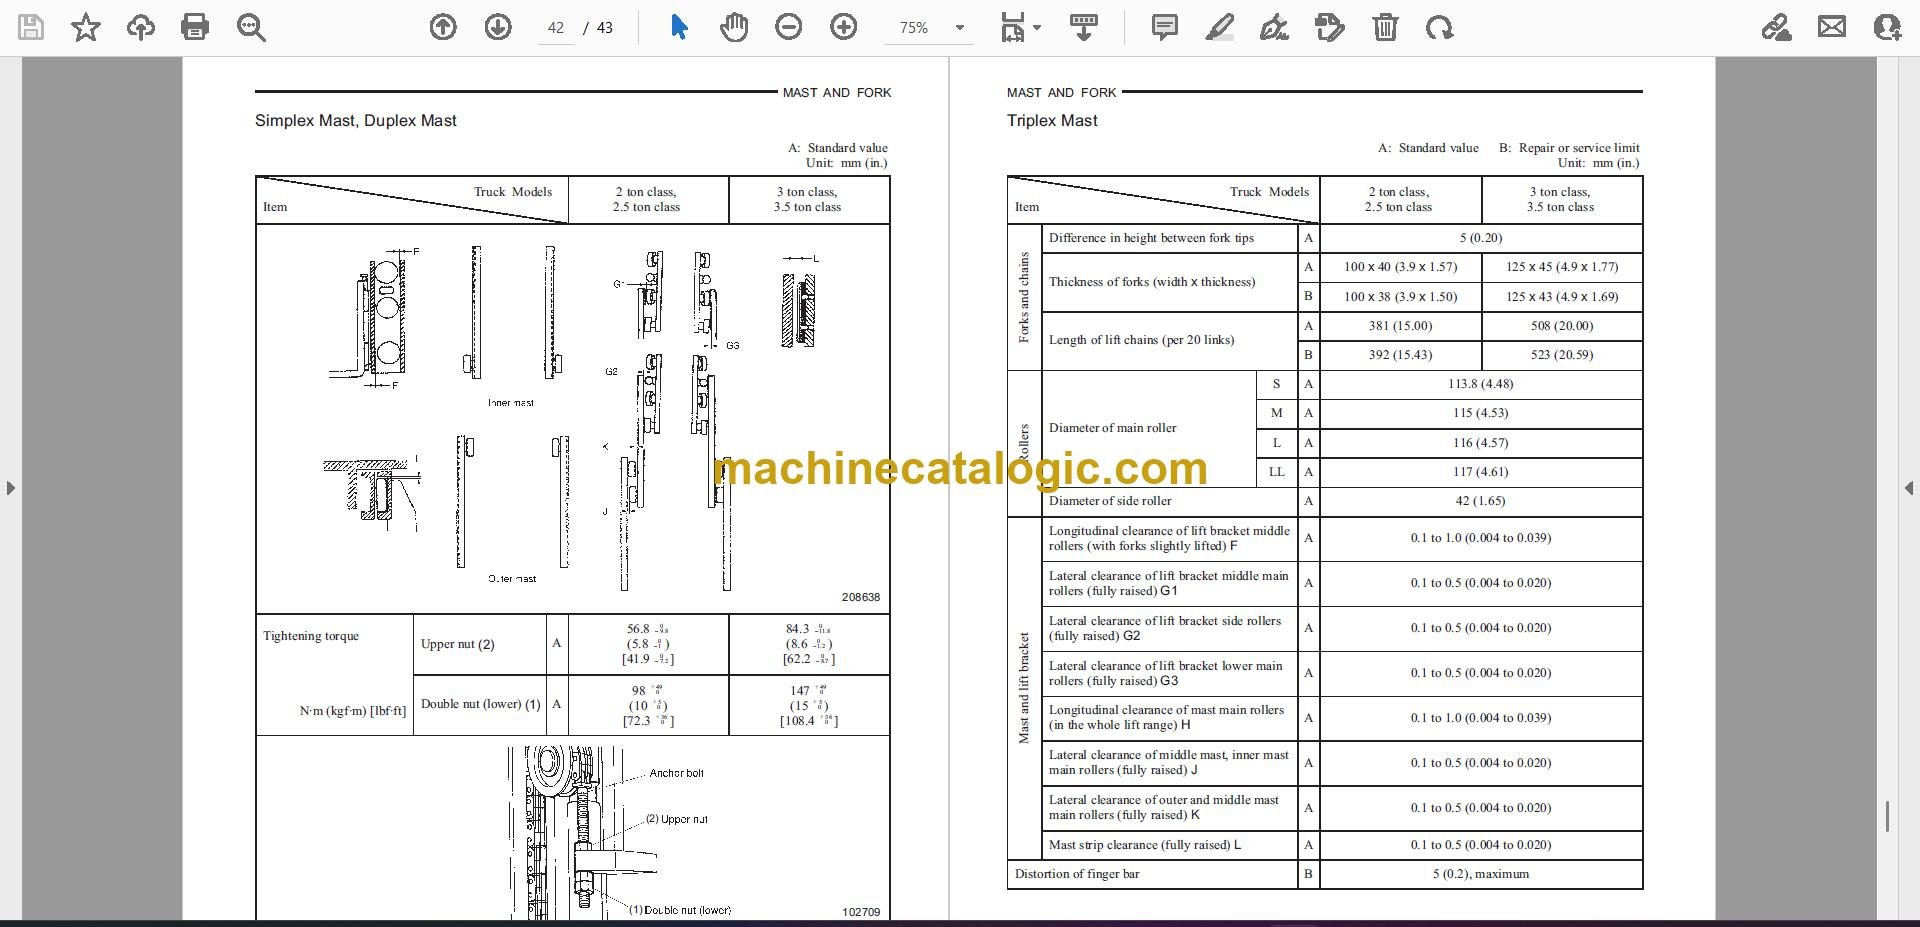Click the '42 (1.65)' side roller value
Viewport: 1920px width, 927px height.
click(1480, 501)
